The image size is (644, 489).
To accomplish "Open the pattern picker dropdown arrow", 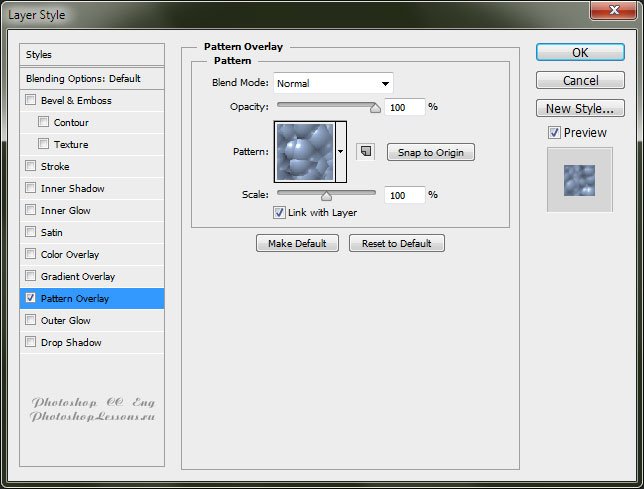I will pos(341,152).
